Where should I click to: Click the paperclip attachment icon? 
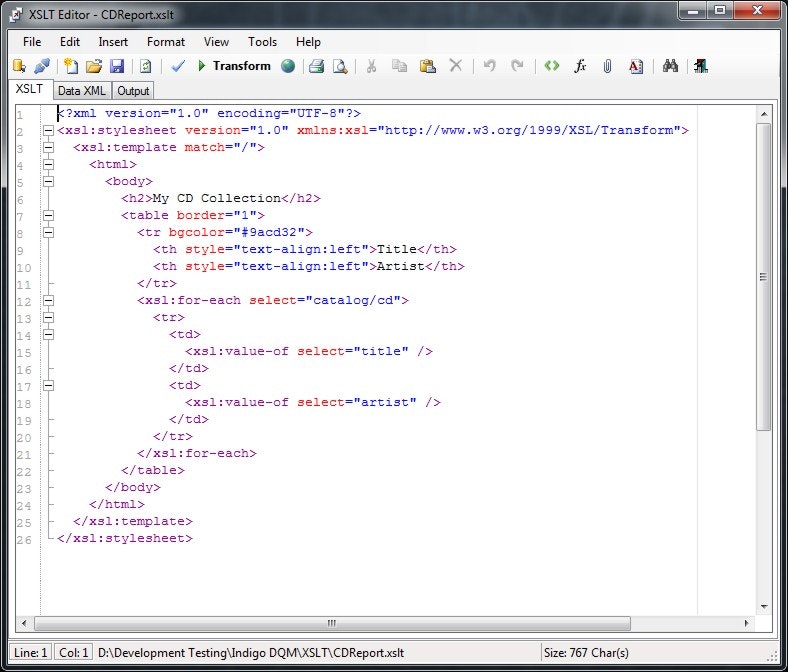[608, 66]
